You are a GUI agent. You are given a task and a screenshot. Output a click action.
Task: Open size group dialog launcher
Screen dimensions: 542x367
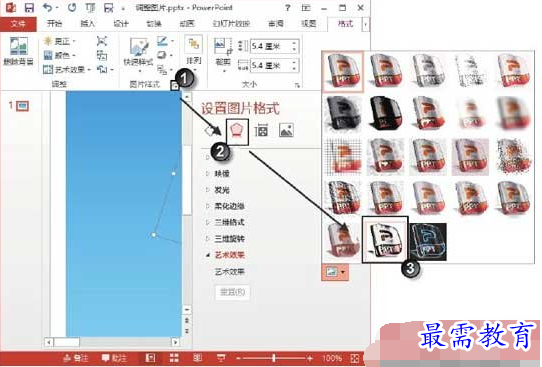click(x=297, y=85)
